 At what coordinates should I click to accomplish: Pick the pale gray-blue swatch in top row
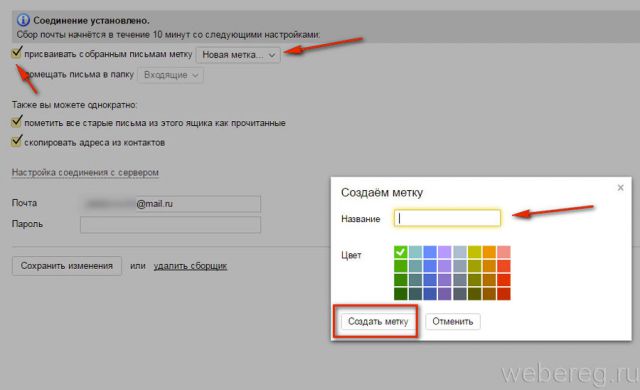[x=460, y=252]
